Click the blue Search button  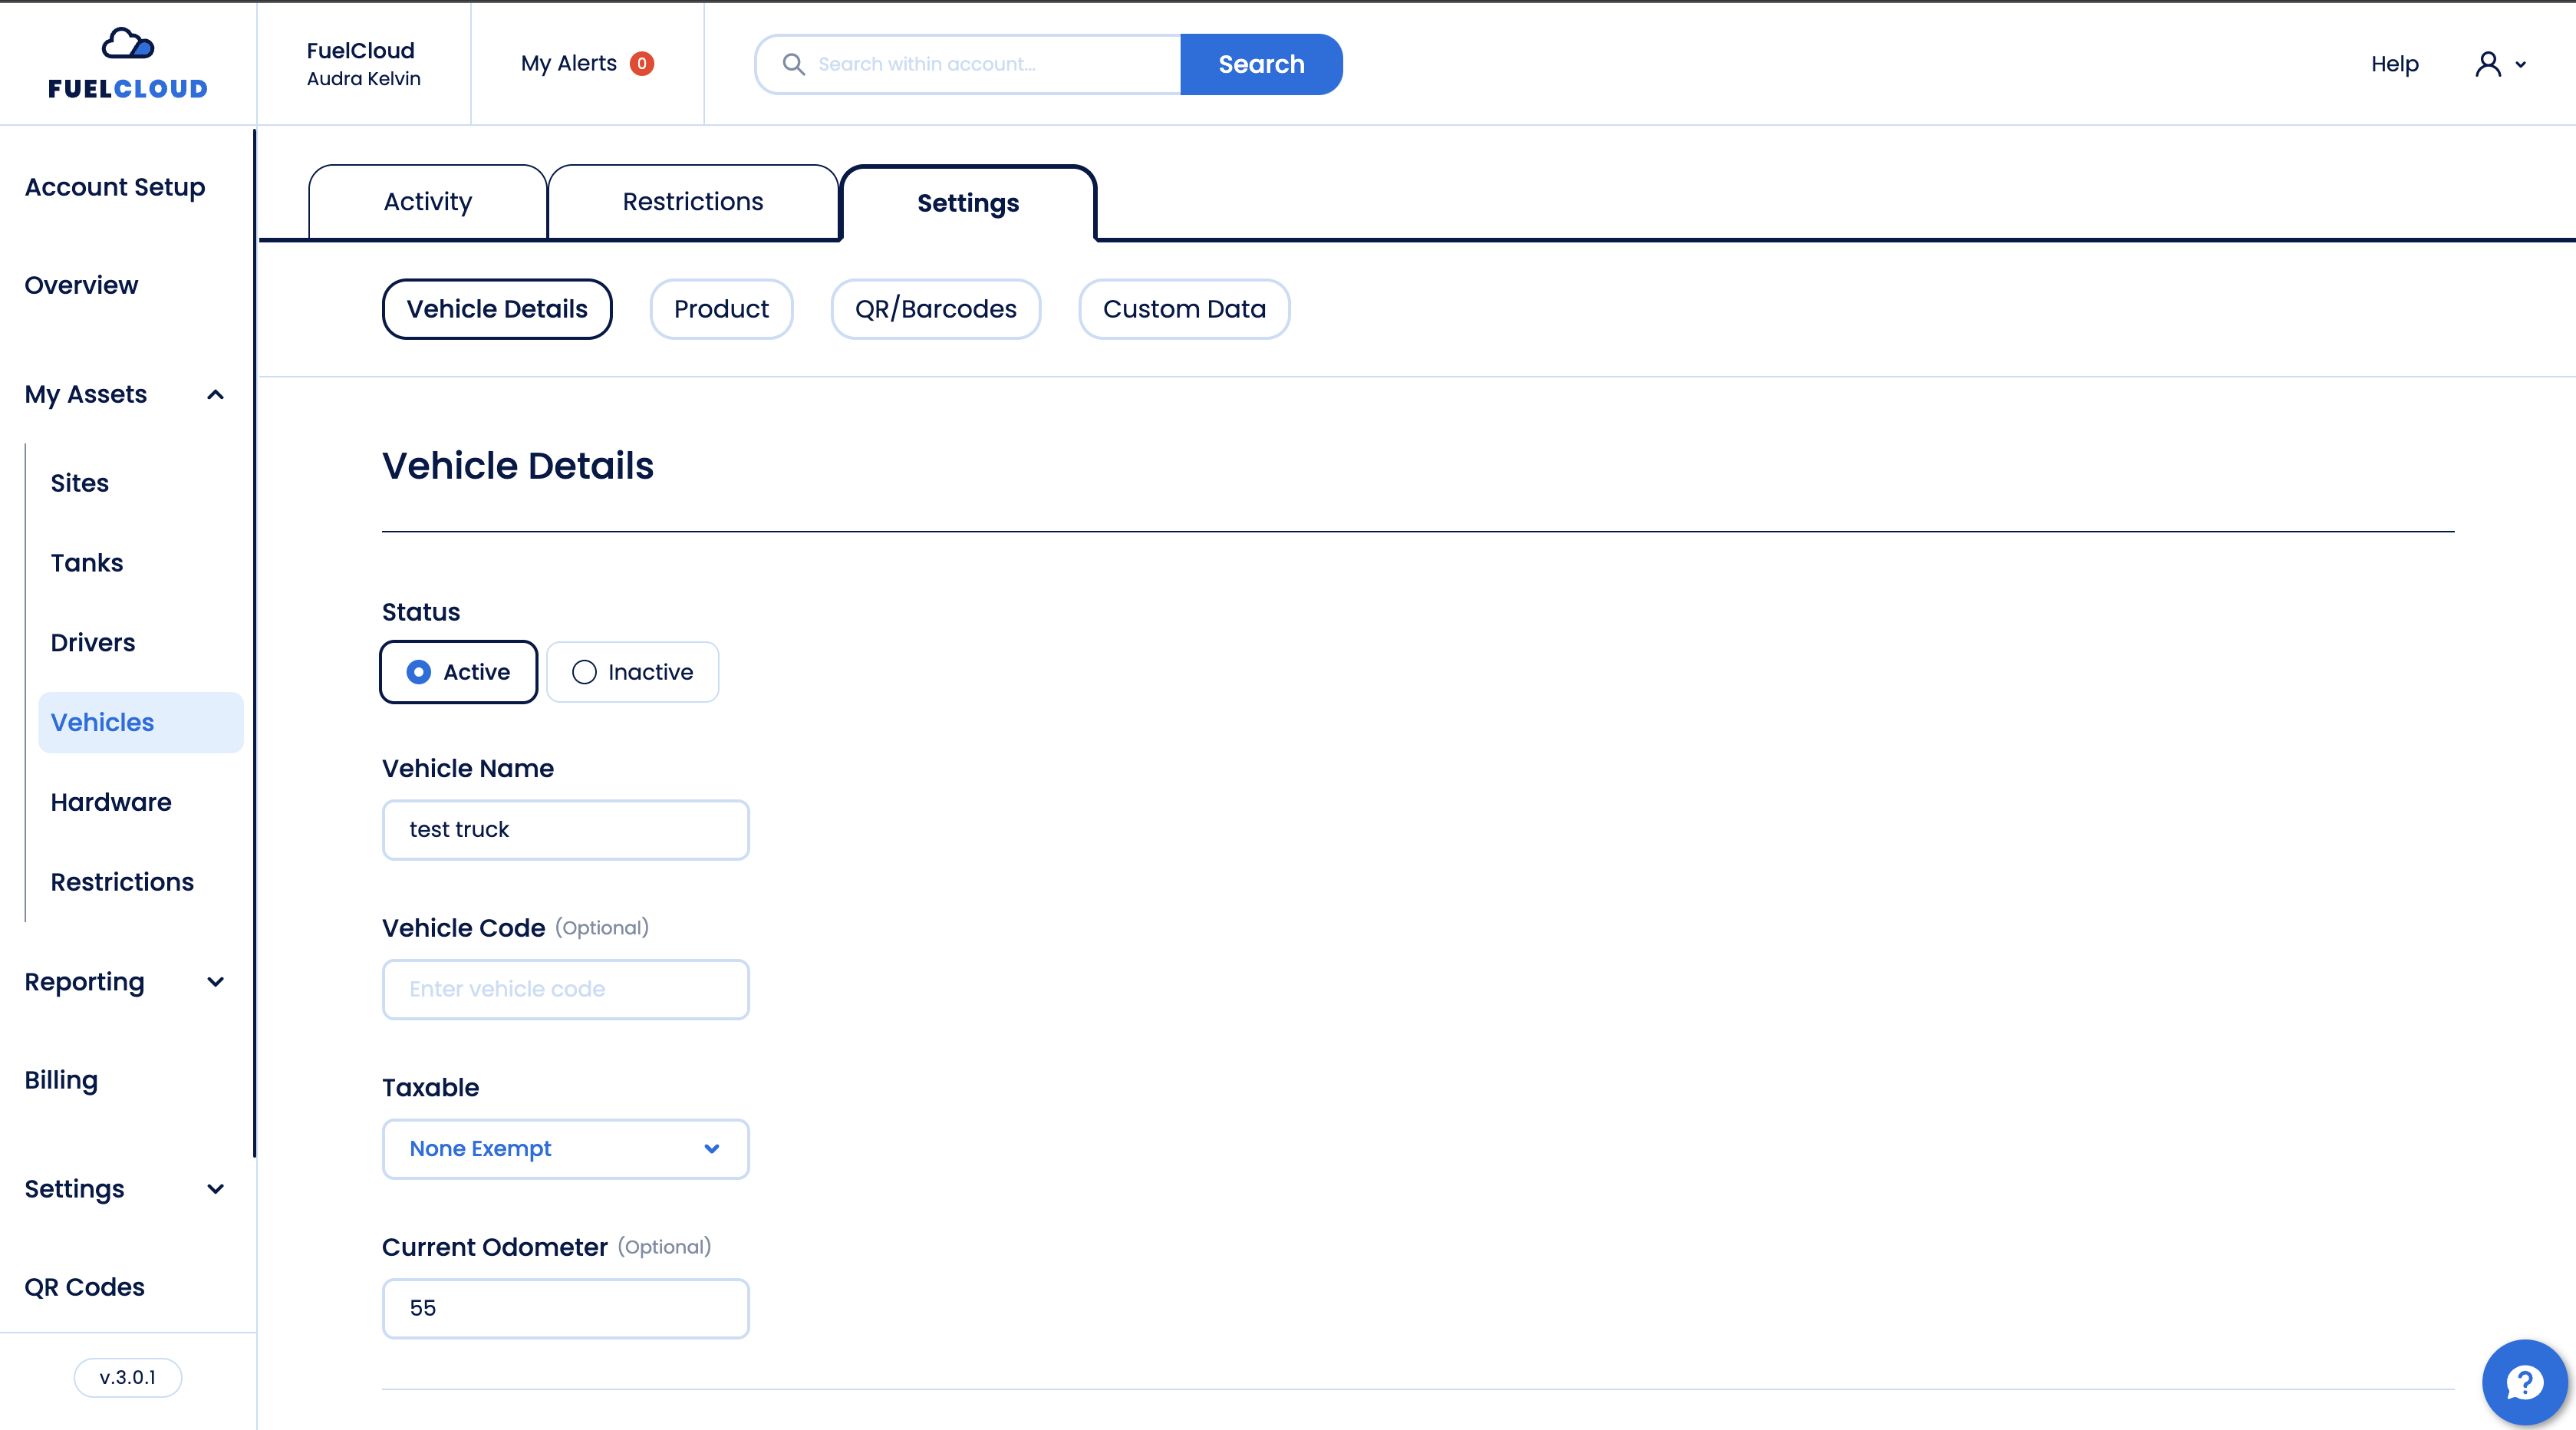(1261, 64)
